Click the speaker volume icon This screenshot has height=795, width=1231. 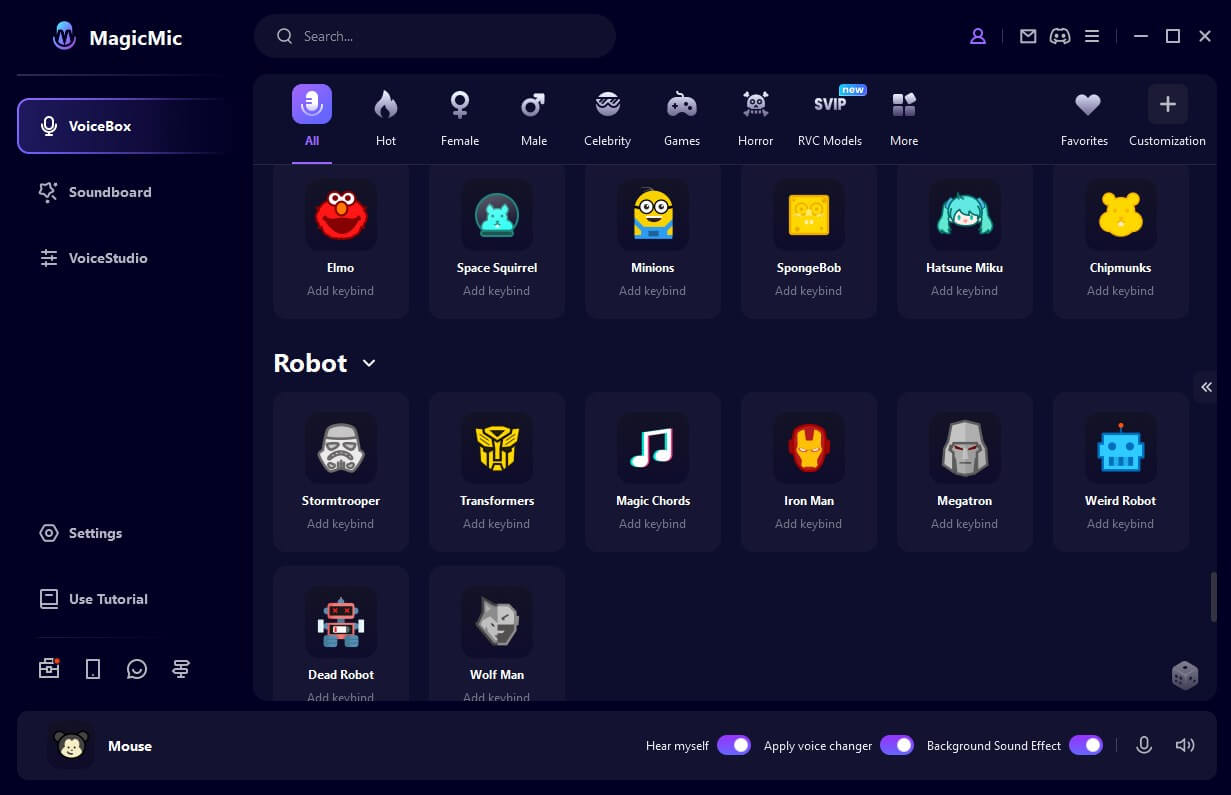(1185, 745)
